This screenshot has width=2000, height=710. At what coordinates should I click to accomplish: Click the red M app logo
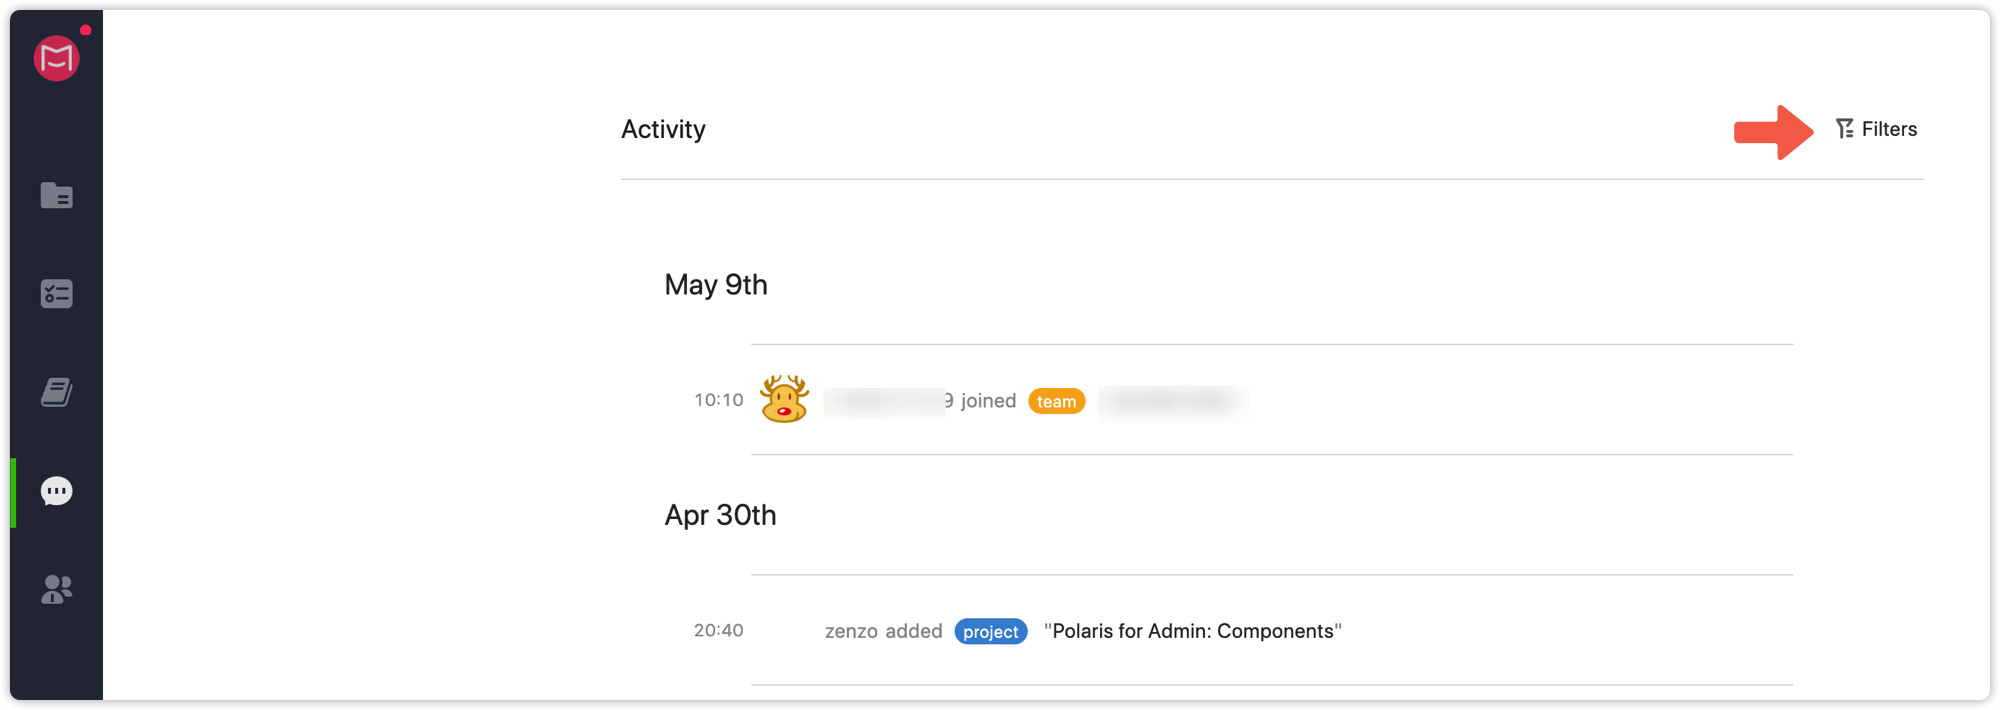coord(57,58)
